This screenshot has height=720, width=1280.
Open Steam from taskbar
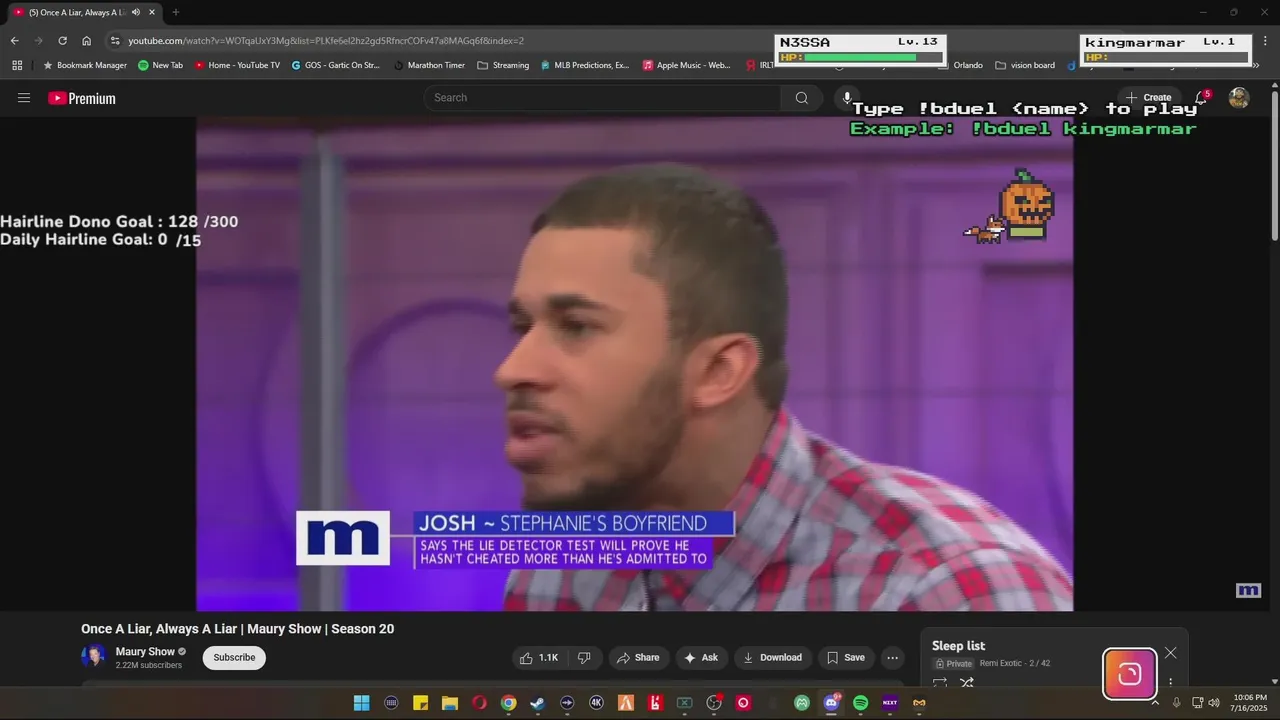coord(537,703)
